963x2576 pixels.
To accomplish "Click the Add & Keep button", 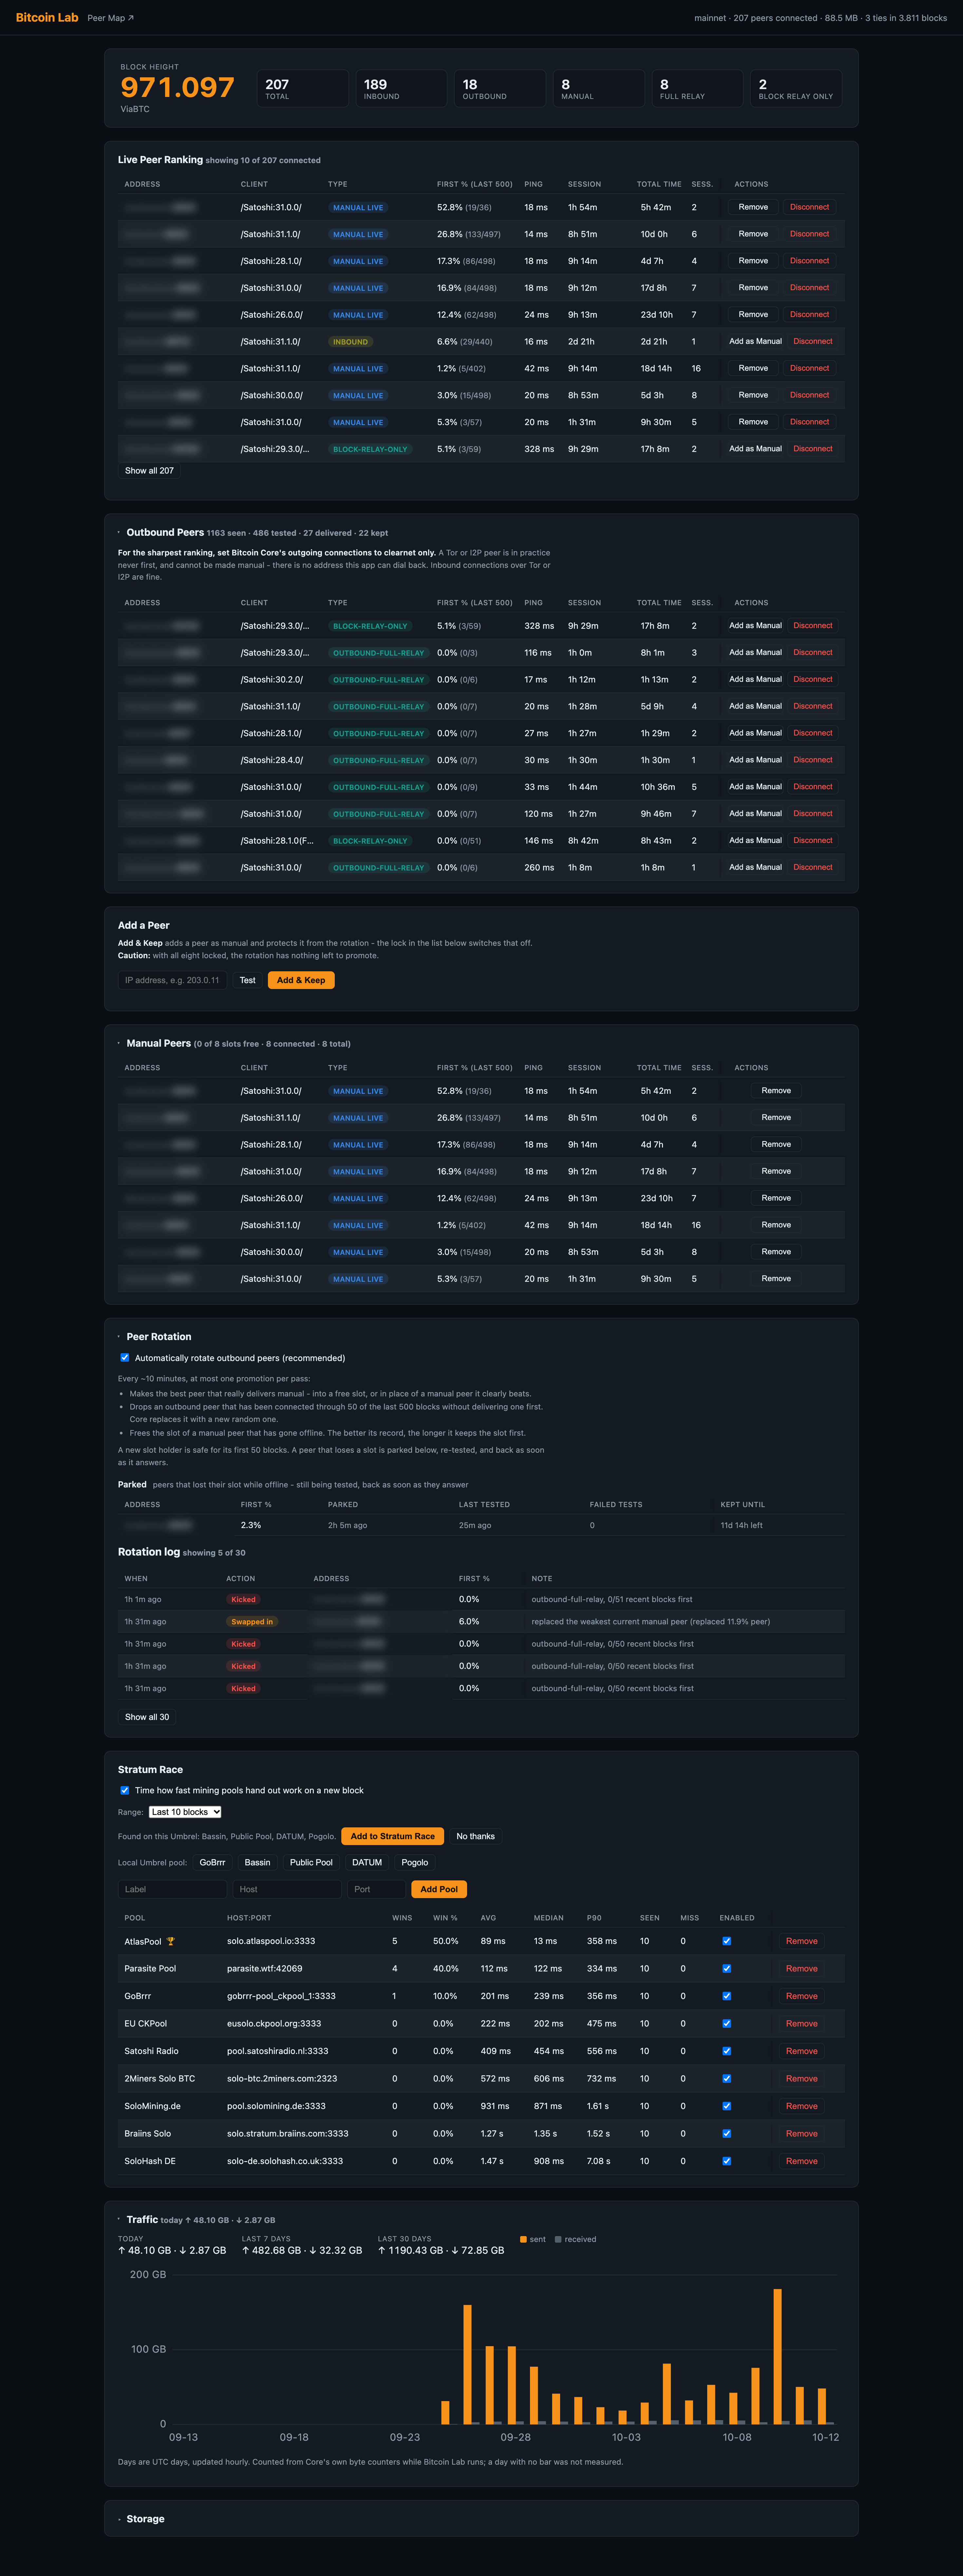I will click(301, 980).
